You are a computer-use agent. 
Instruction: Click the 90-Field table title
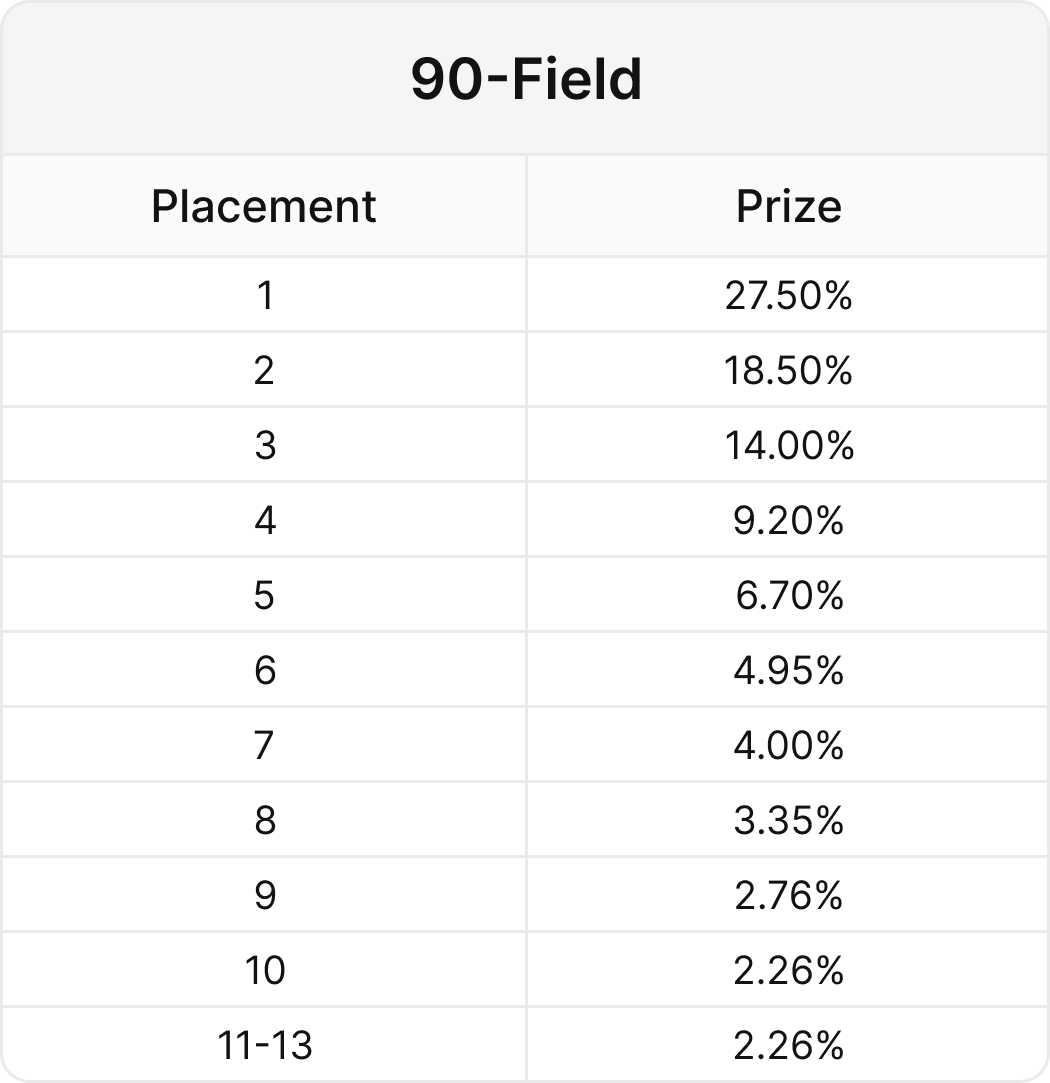pos(526,79)
